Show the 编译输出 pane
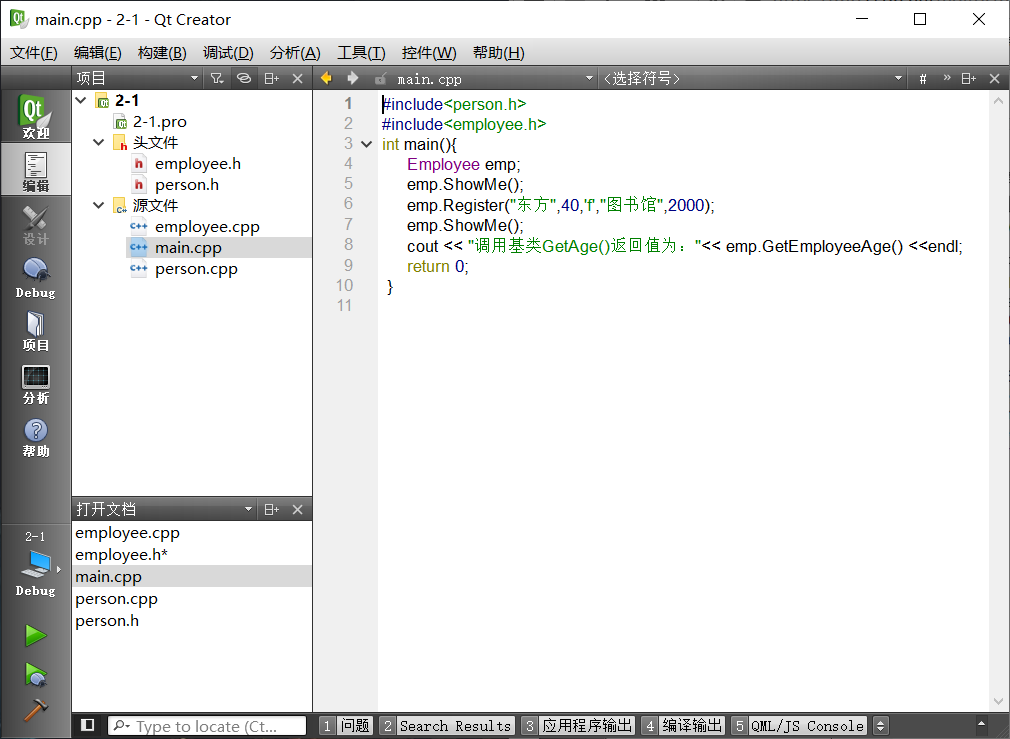Viewport: 1010px width, 739px height. [x=683, y=726]
